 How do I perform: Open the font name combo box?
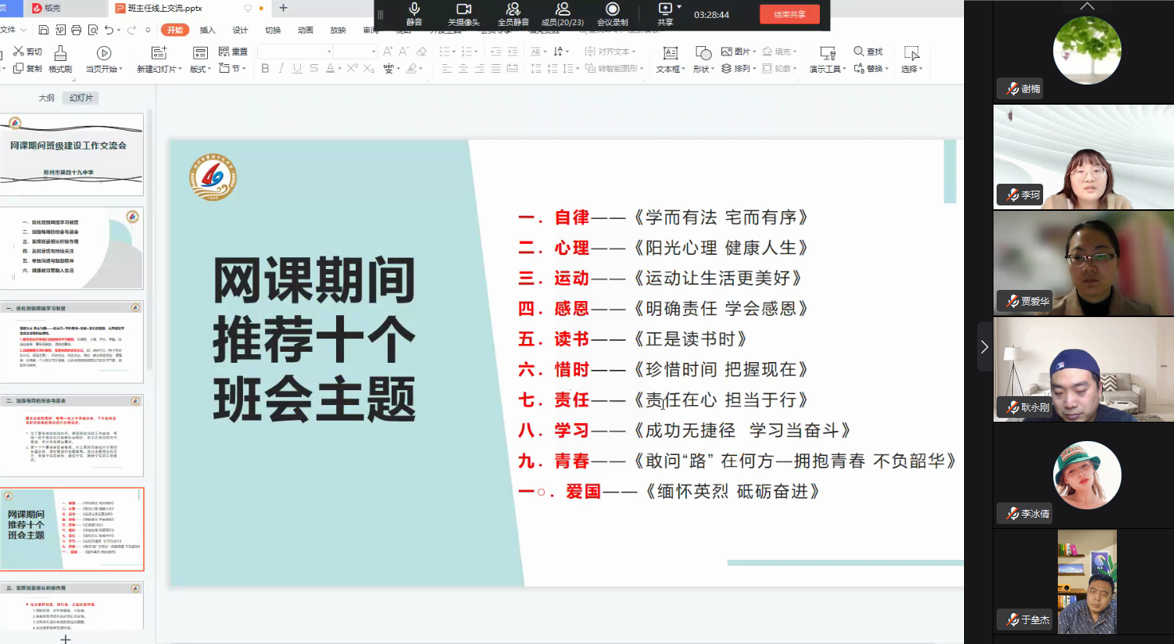click(295, 51)
